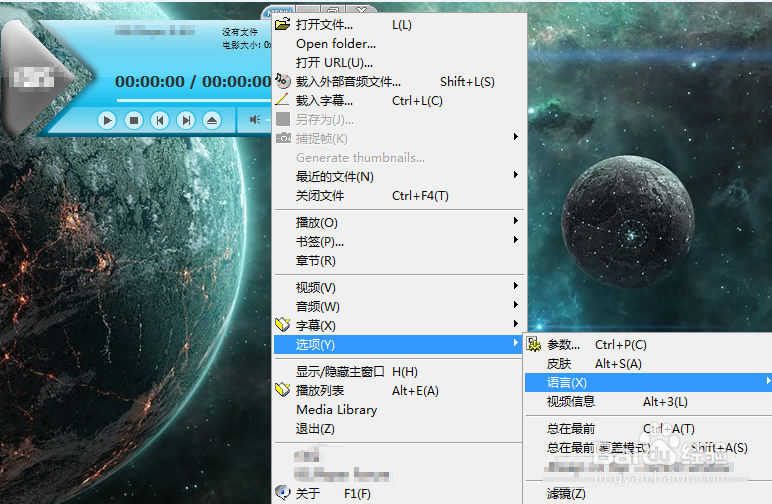The image size is (772, 504).
Task: Open 参数... preferences in submenu
Action: (x=648, y=345)
